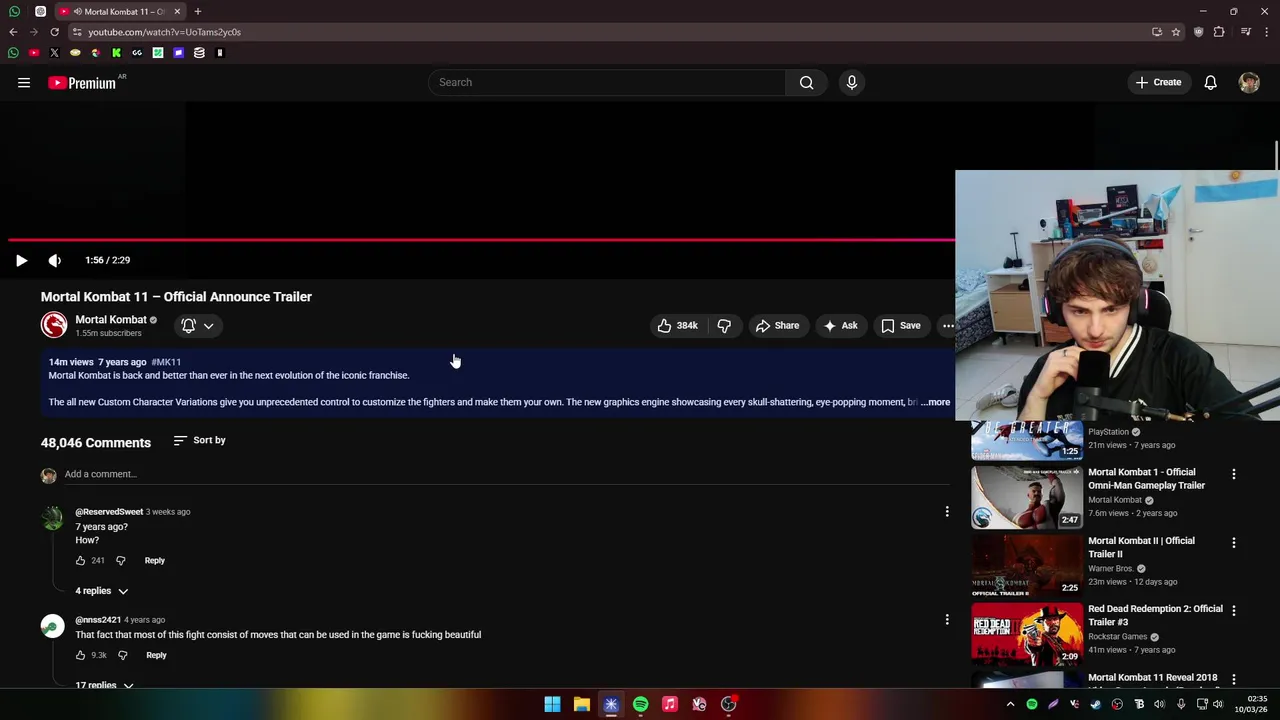Open browser media controls icon
Viewport: 1280px width, 720px height.
pos(1246,32)
